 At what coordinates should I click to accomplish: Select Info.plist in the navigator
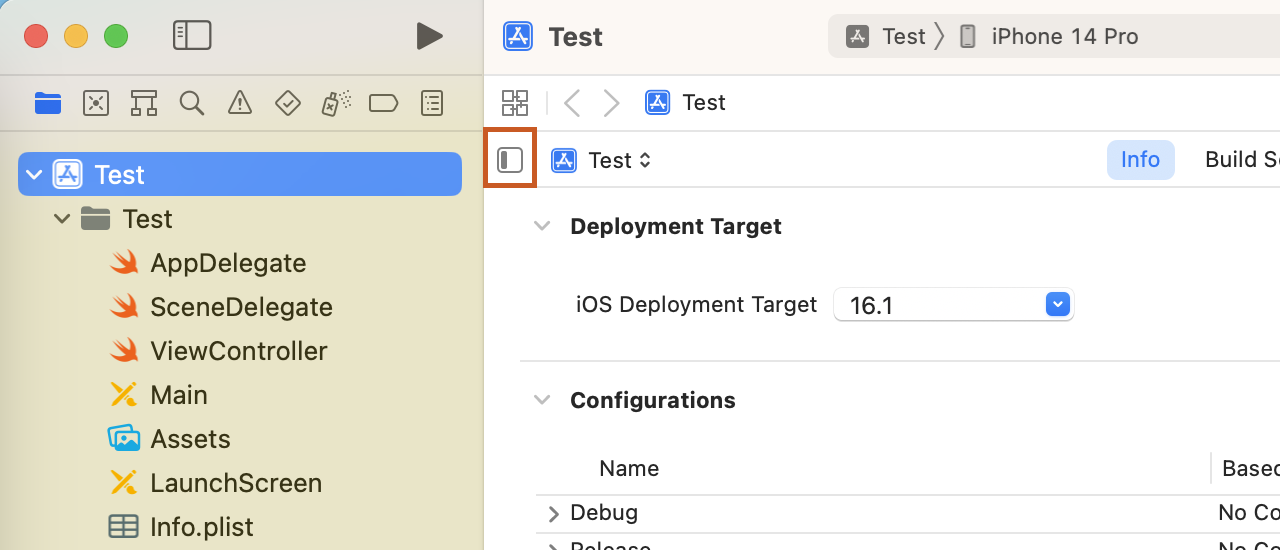coord(201,527)
